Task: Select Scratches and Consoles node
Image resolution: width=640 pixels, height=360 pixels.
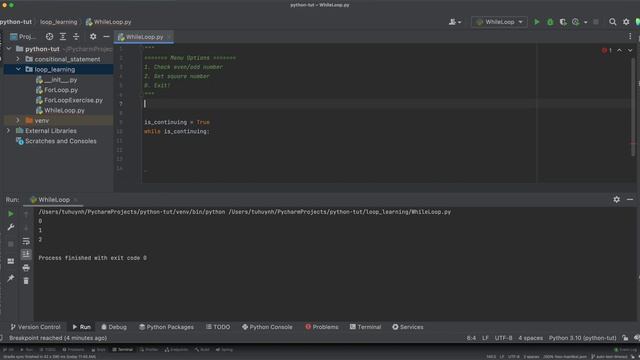Action: [x=56, y=141]
